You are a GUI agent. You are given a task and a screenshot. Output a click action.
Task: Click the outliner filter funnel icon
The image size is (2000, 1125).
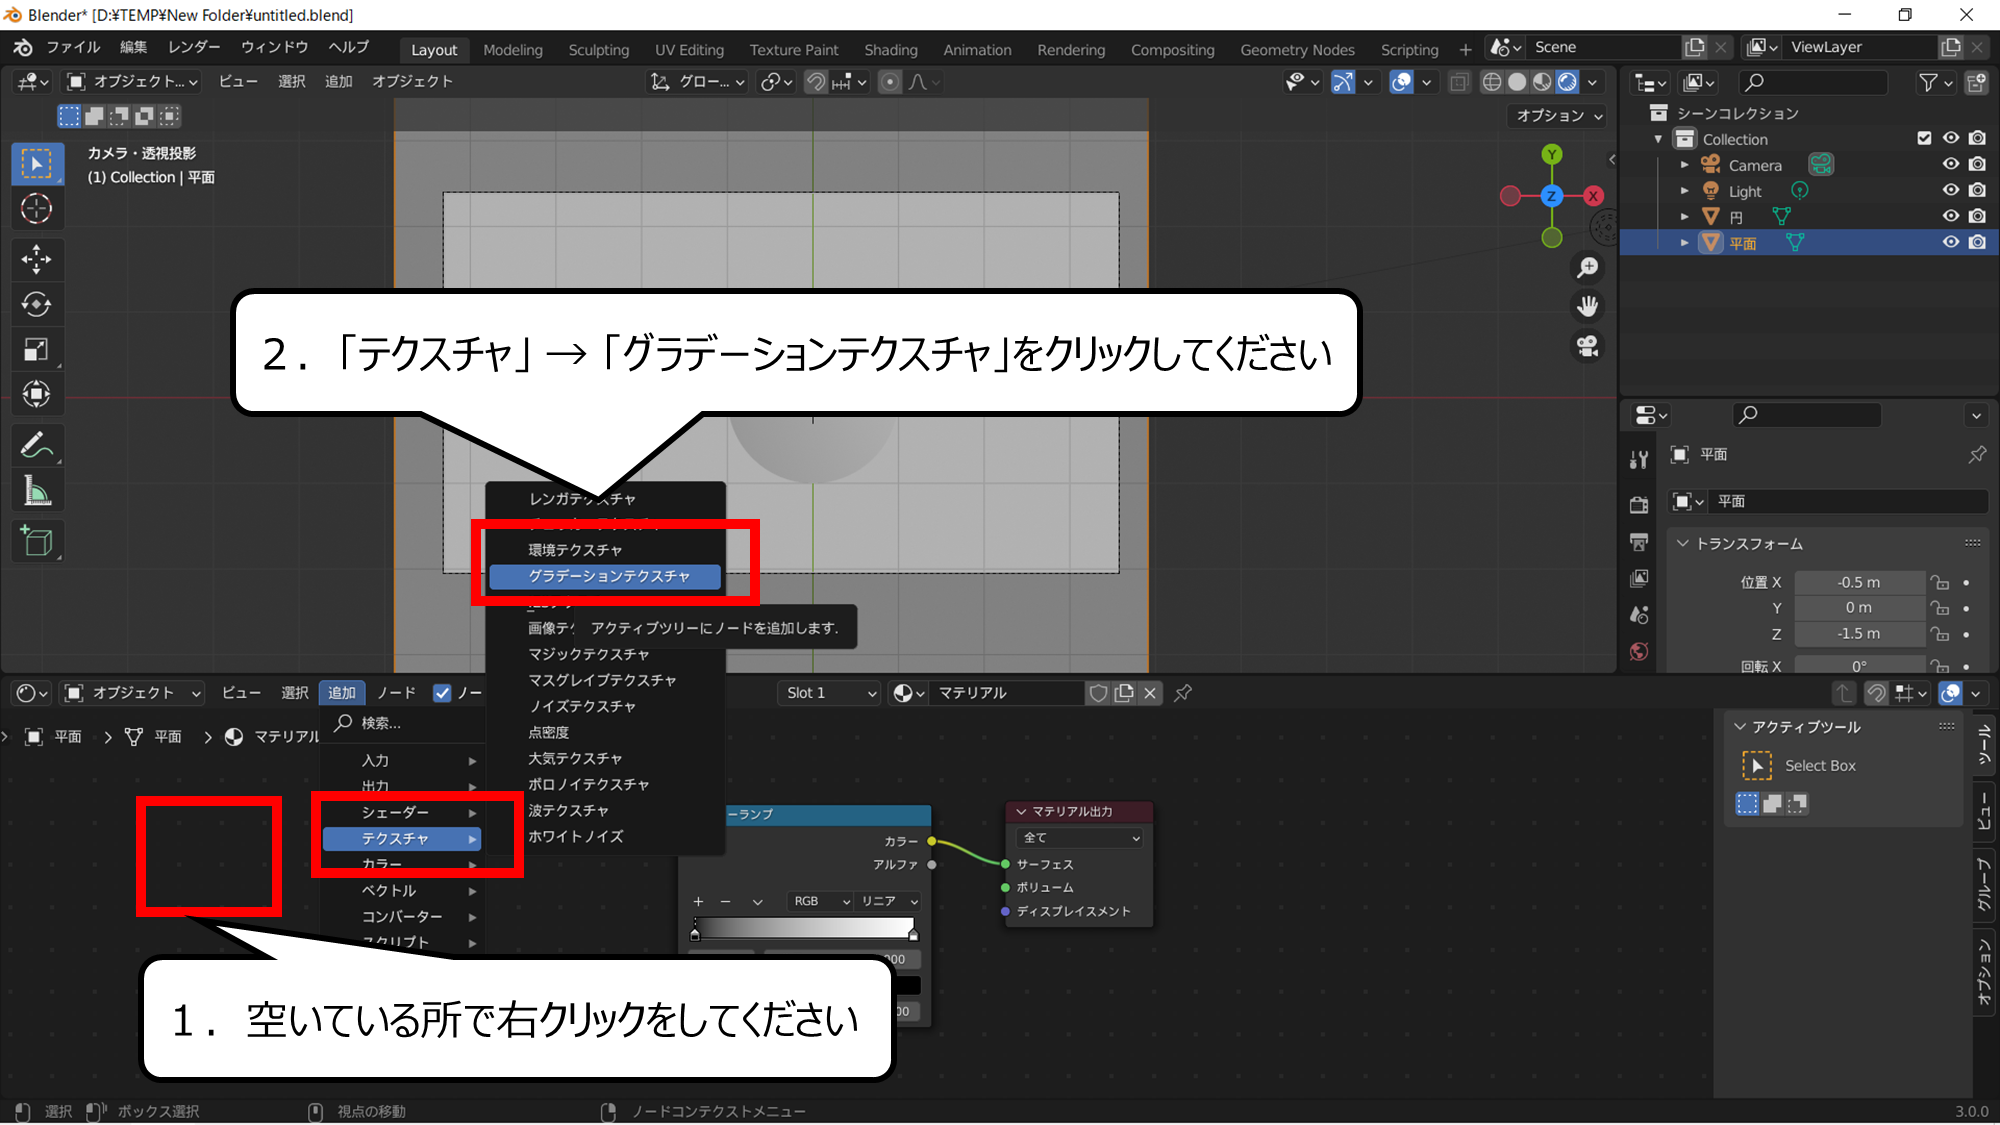pyautogui.click(x=1928, y=83)
